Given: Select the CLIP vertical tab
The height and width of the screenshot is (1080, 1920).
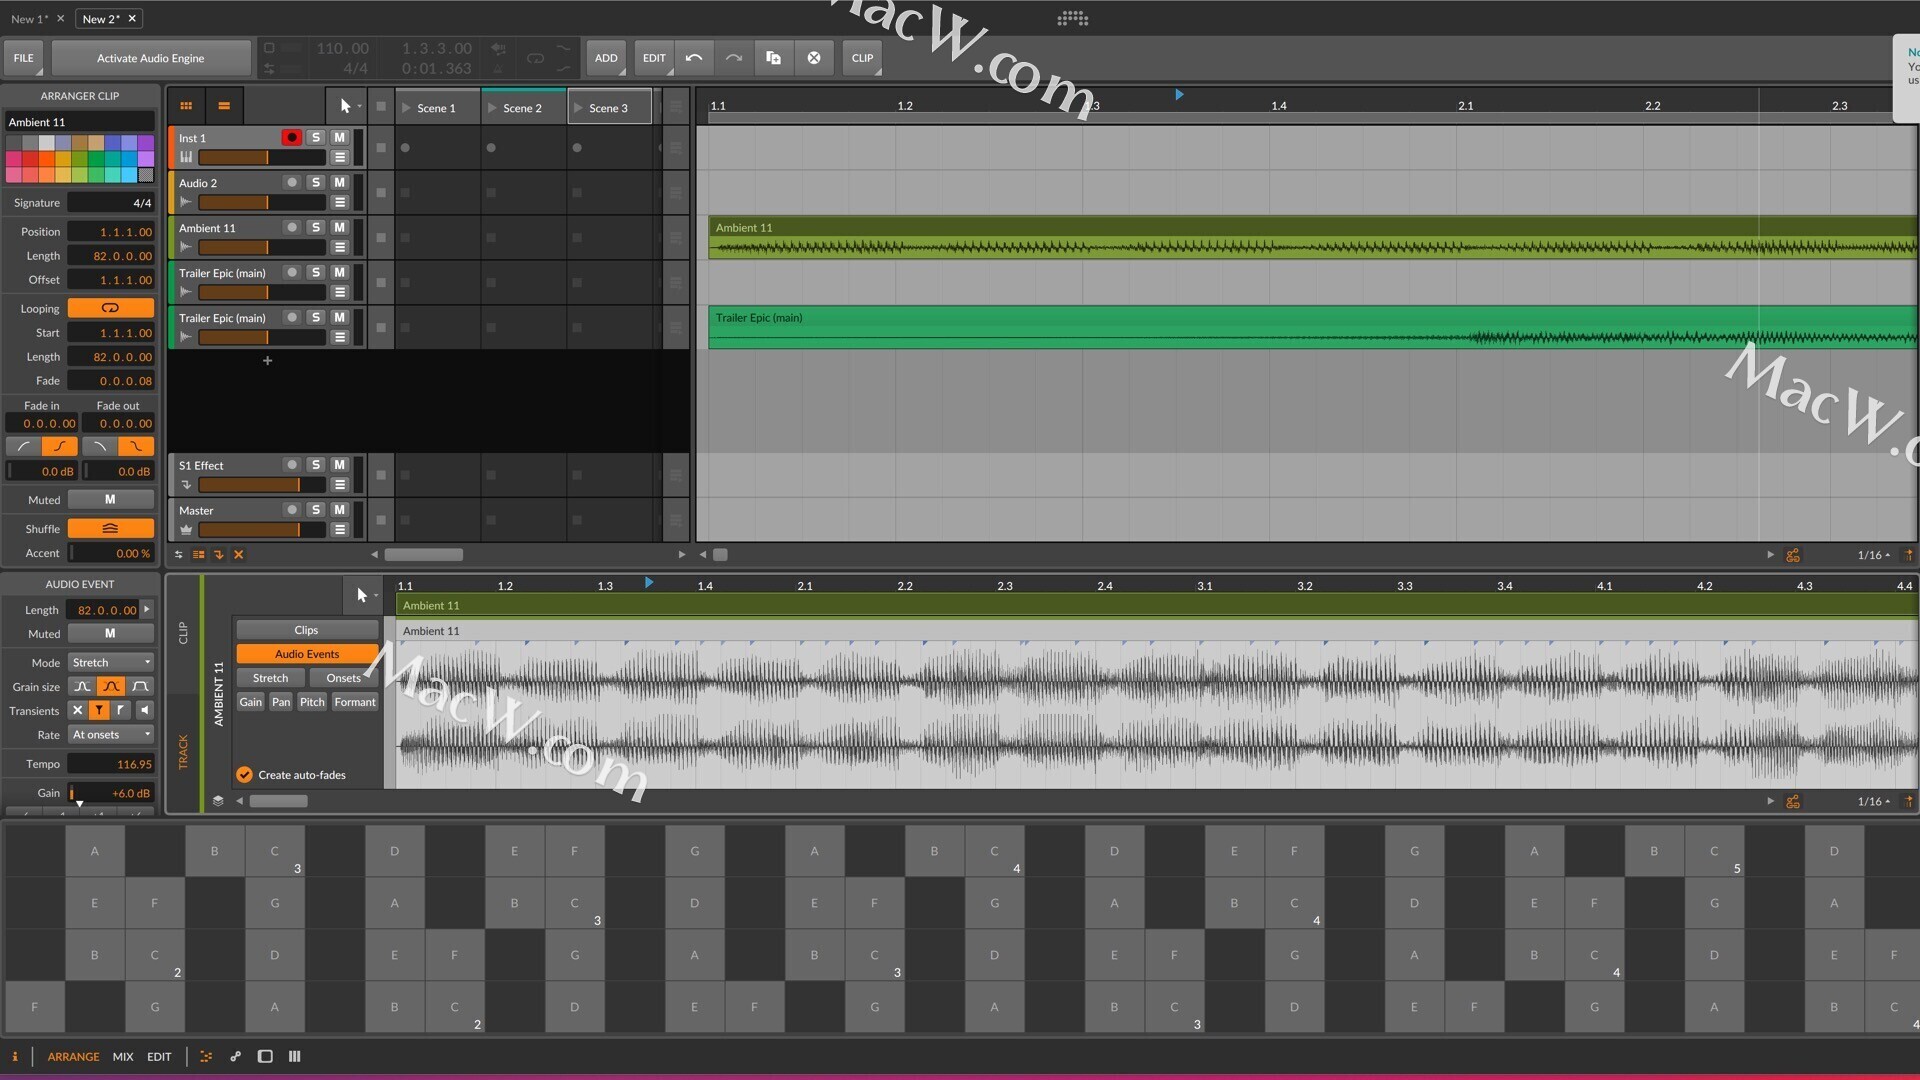Looking at the screenshot, I should pyautogui.click(x=183, y=633).
